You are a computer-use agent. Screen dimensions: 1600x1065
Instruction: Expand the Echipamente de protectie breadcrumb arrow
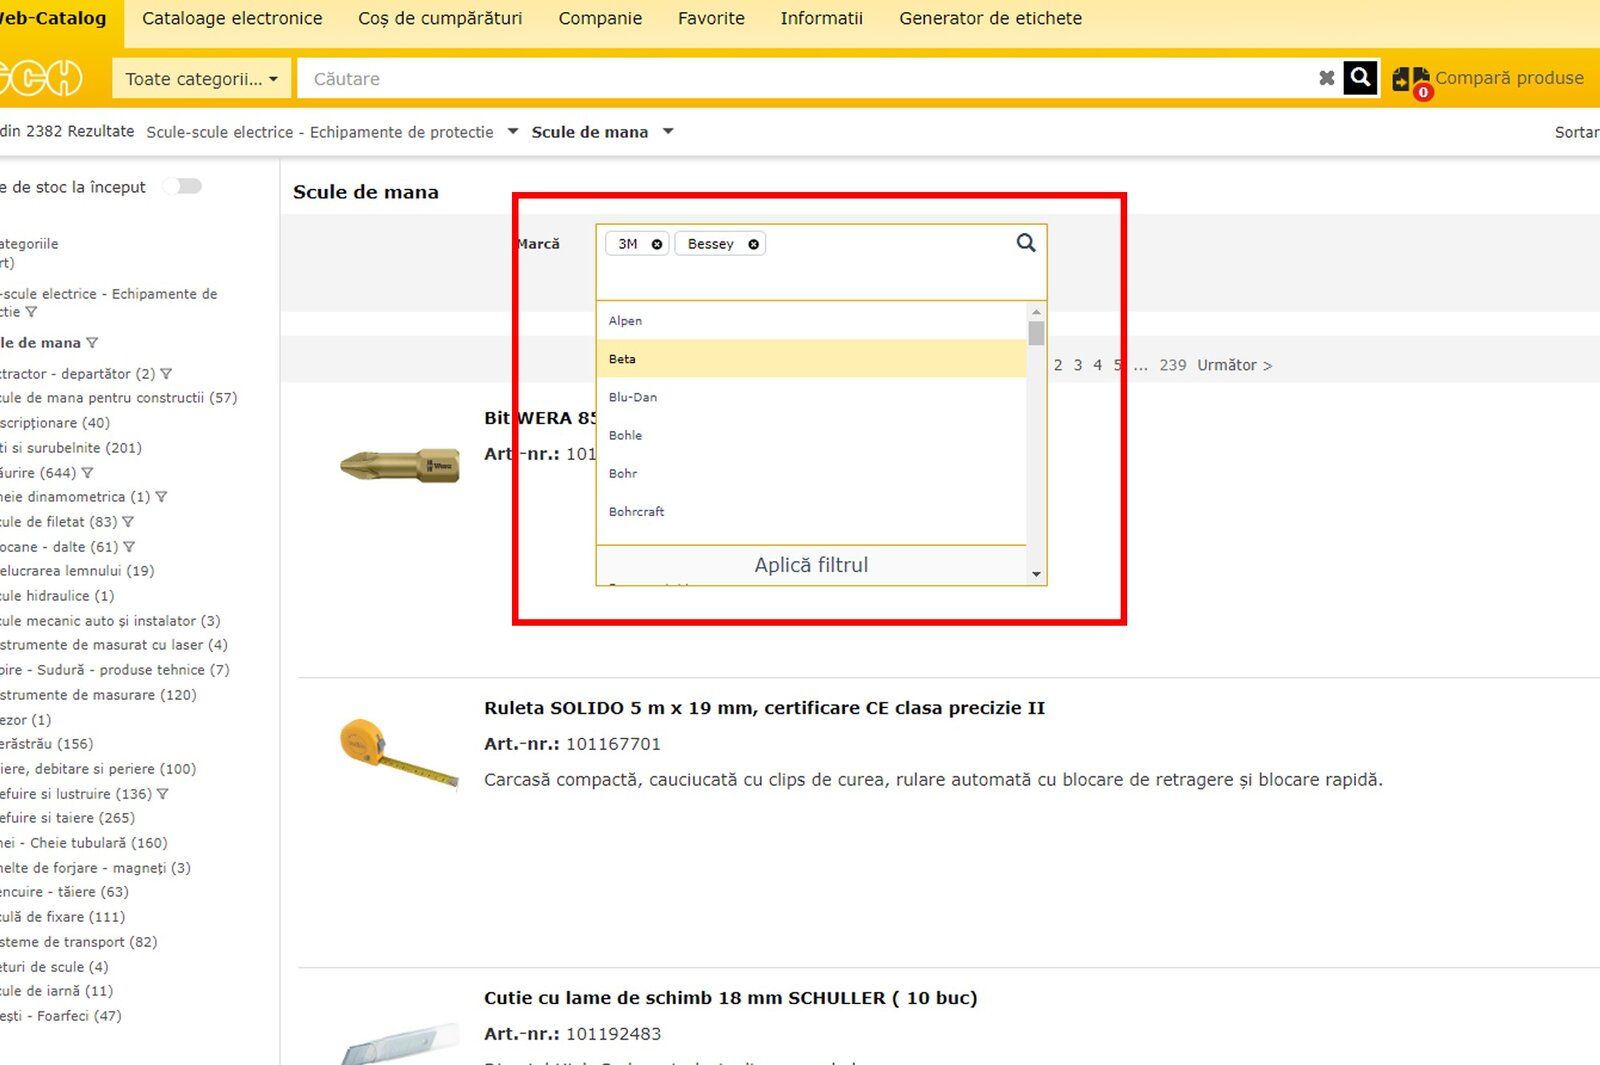pyautogui.click(x=513, y=131)
